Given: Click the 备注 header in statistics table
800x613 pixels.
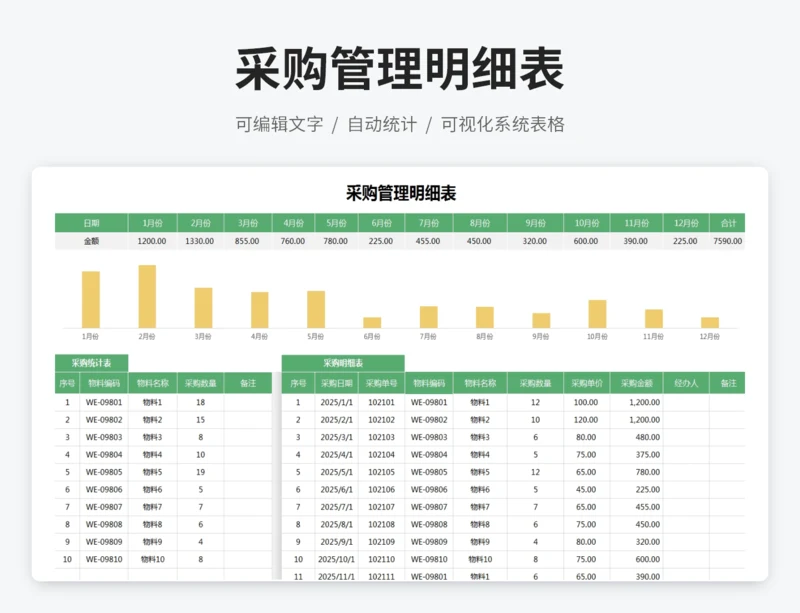Looking at the screenshot, I should click(248, 383).
